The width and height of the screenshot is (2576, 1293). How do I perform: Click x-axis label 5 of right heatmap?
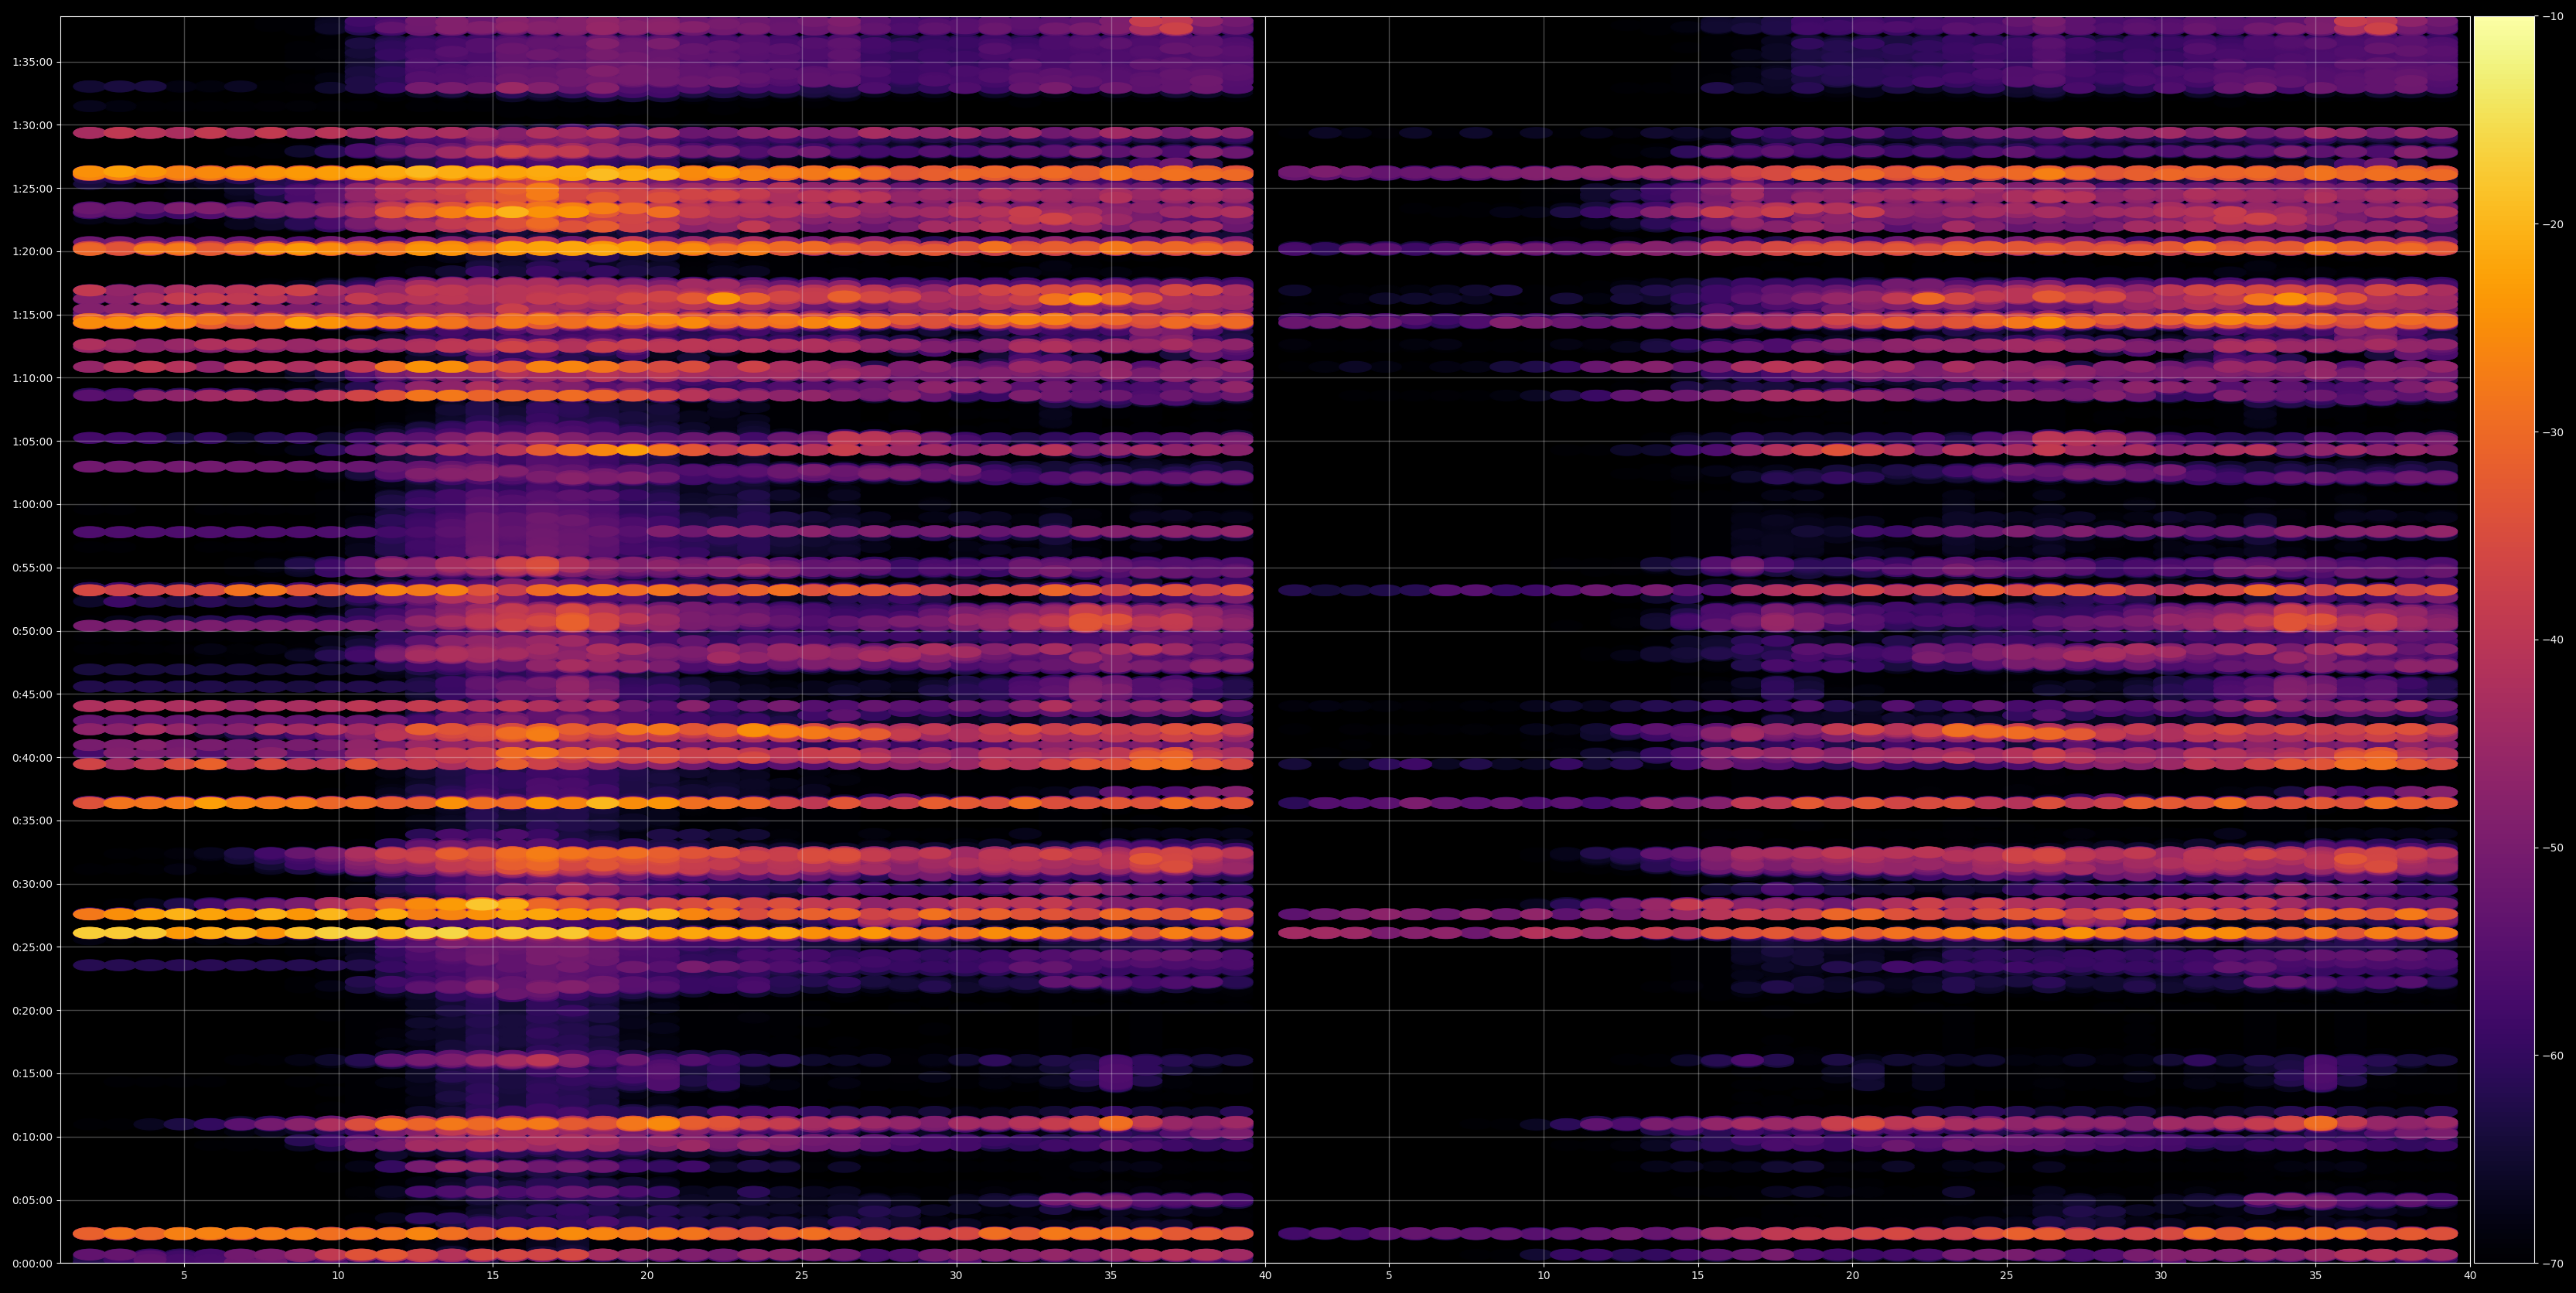coord(1389,1276)
